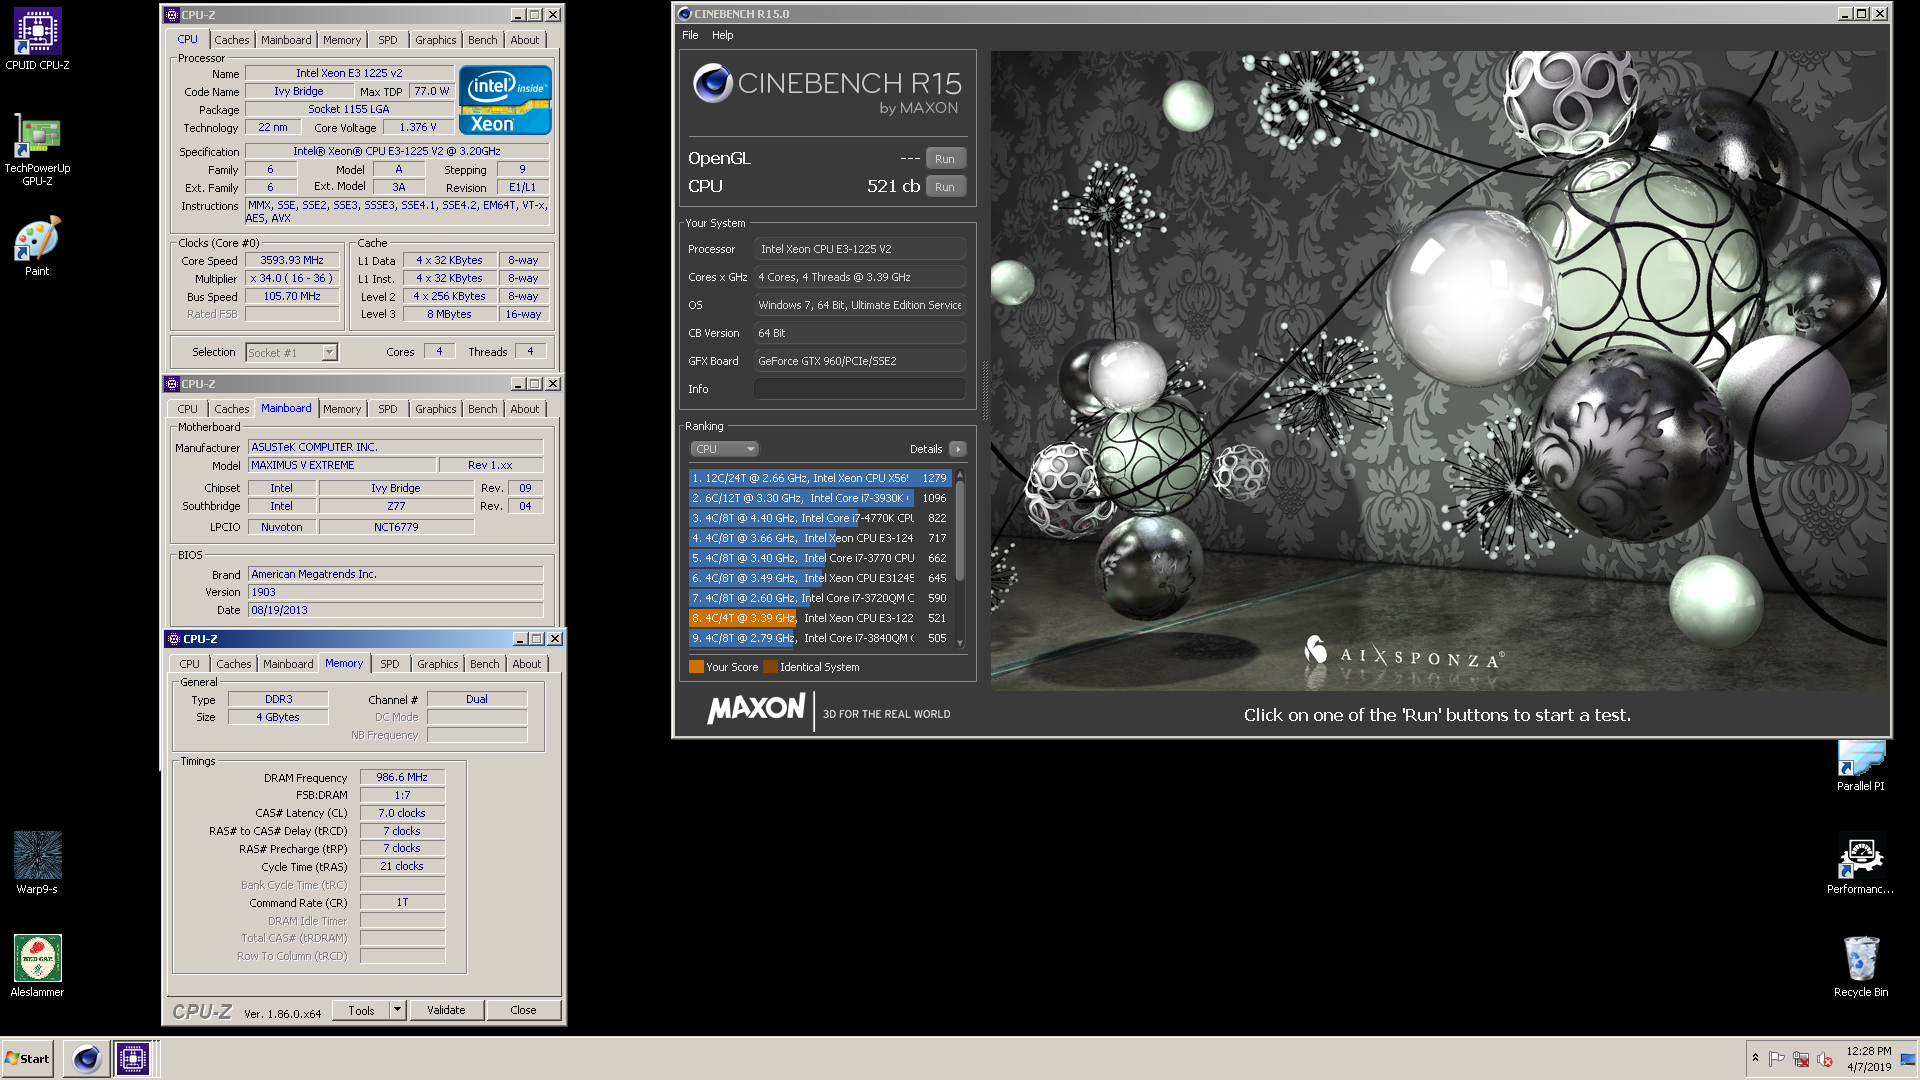
Task: Click the Intel Xeon inside logo
Action: pyautogui.click(x=505, y=100)
